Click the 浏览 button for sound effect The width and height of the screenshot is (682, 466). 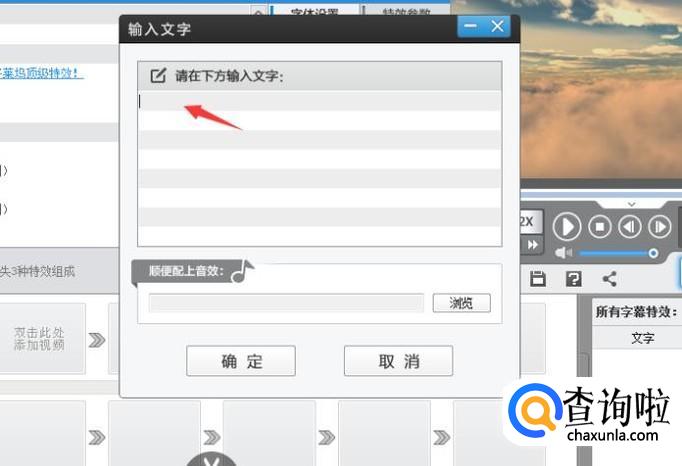coord(461,303)
